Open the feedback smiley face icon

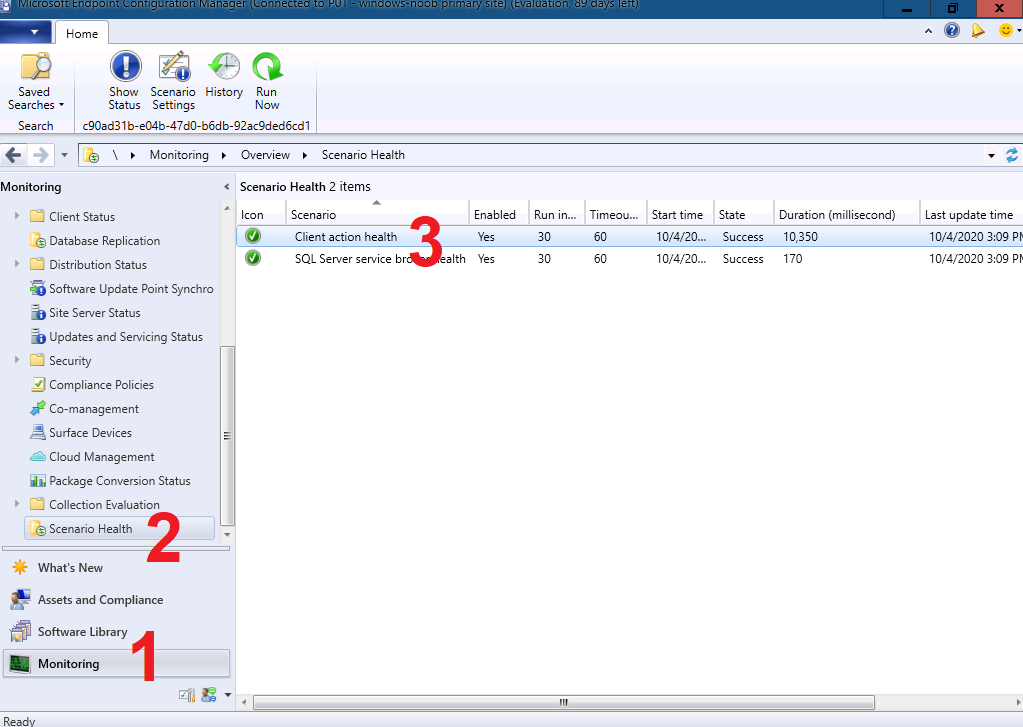pyautogui.click(x=1005, y=30)
